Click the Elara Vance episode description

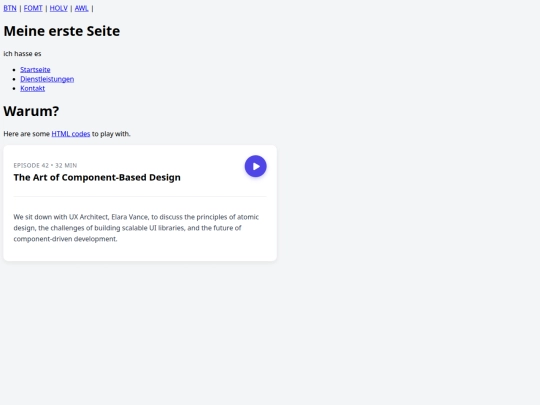(x=136, y=228)
